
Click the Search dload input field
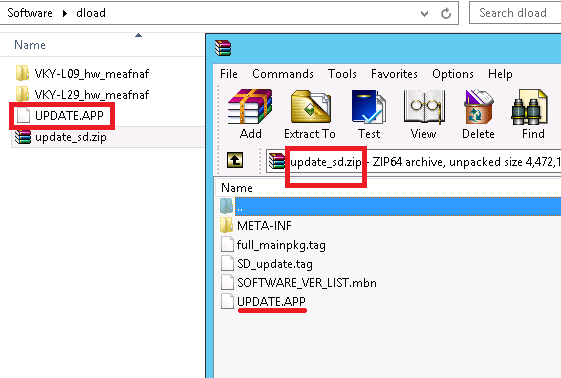click(515, 13)
